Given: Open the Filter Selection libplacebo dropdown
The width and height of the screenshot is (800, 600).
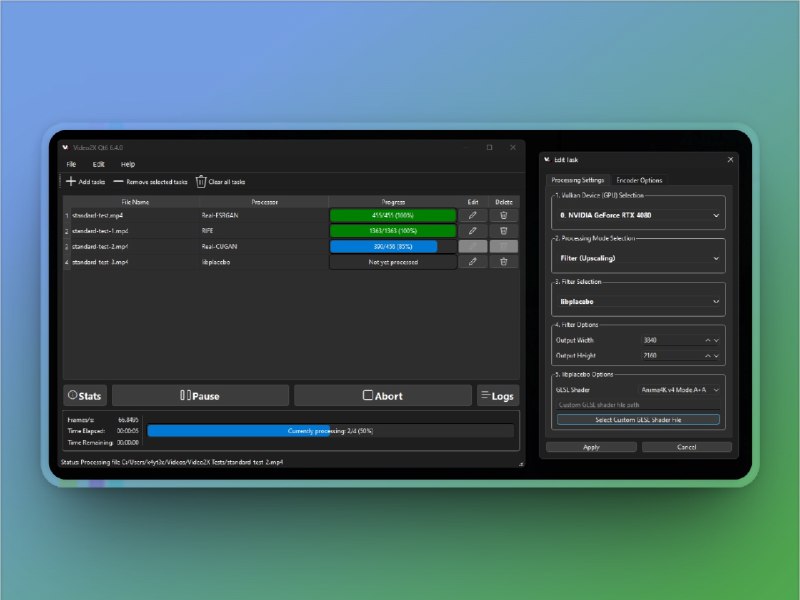Looking at the screenshot, I should [x=638, y=301].
